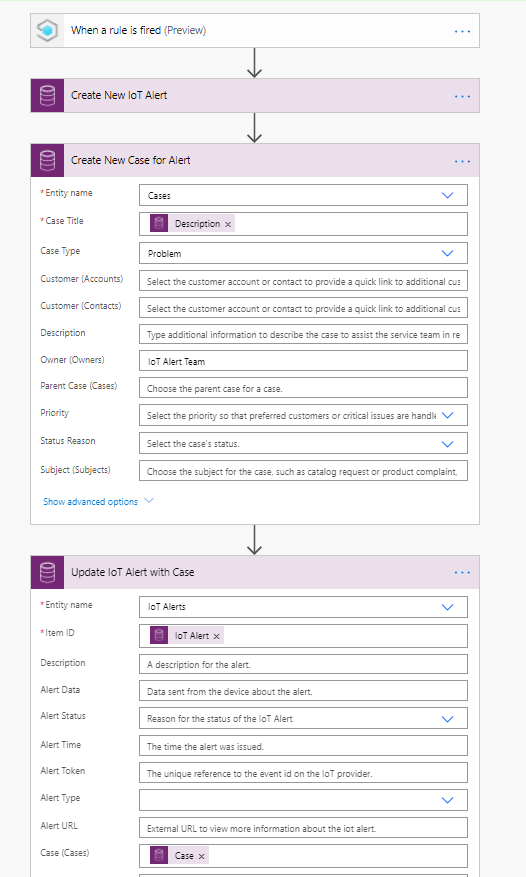This screenshot has width=526, height=877.
Task: Click the case Description input field
Action: pos(303,334)
